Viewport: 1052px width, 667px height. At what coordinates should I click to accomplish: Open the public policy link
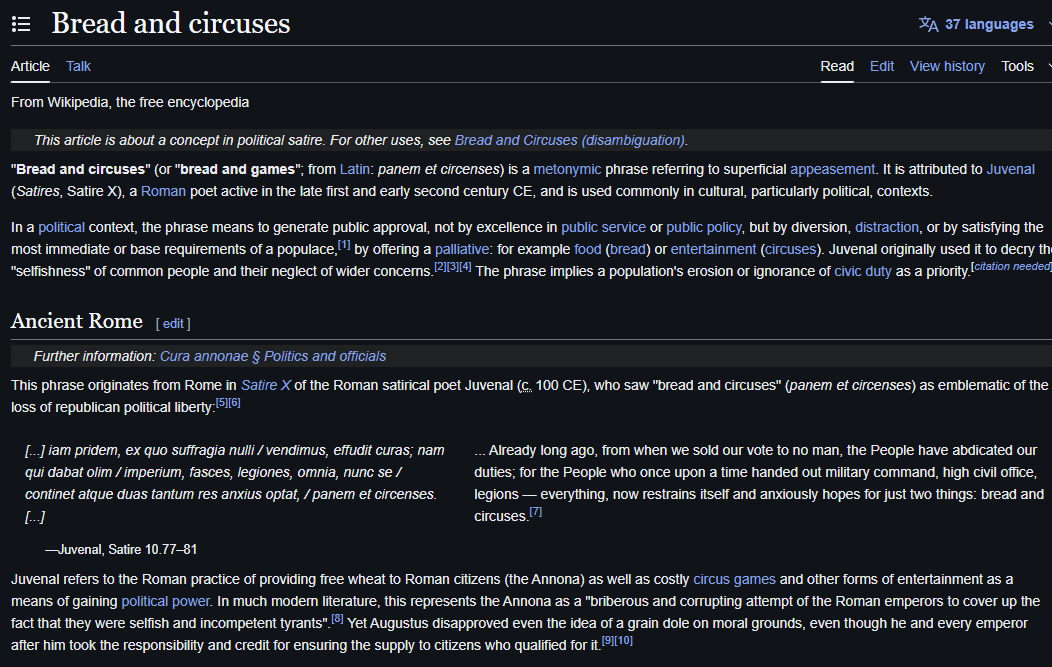pyautogui.click(x=704, y=227)
